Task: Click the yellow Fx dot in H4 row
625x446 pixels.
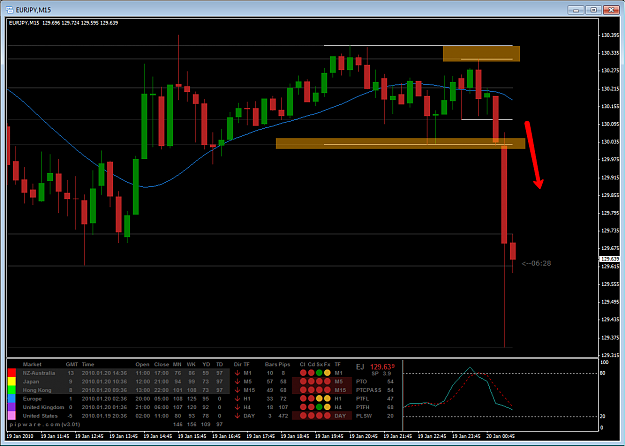Action: point(327,407)
